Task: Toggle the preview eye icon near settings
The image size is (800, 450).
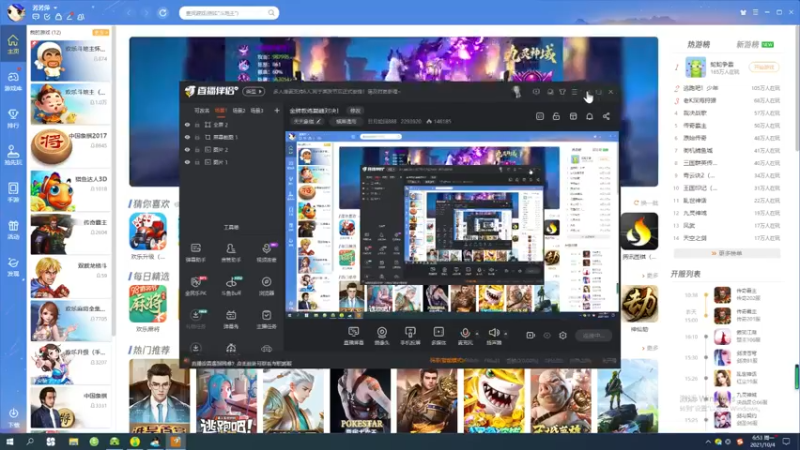Action: [x=547, y=336]
